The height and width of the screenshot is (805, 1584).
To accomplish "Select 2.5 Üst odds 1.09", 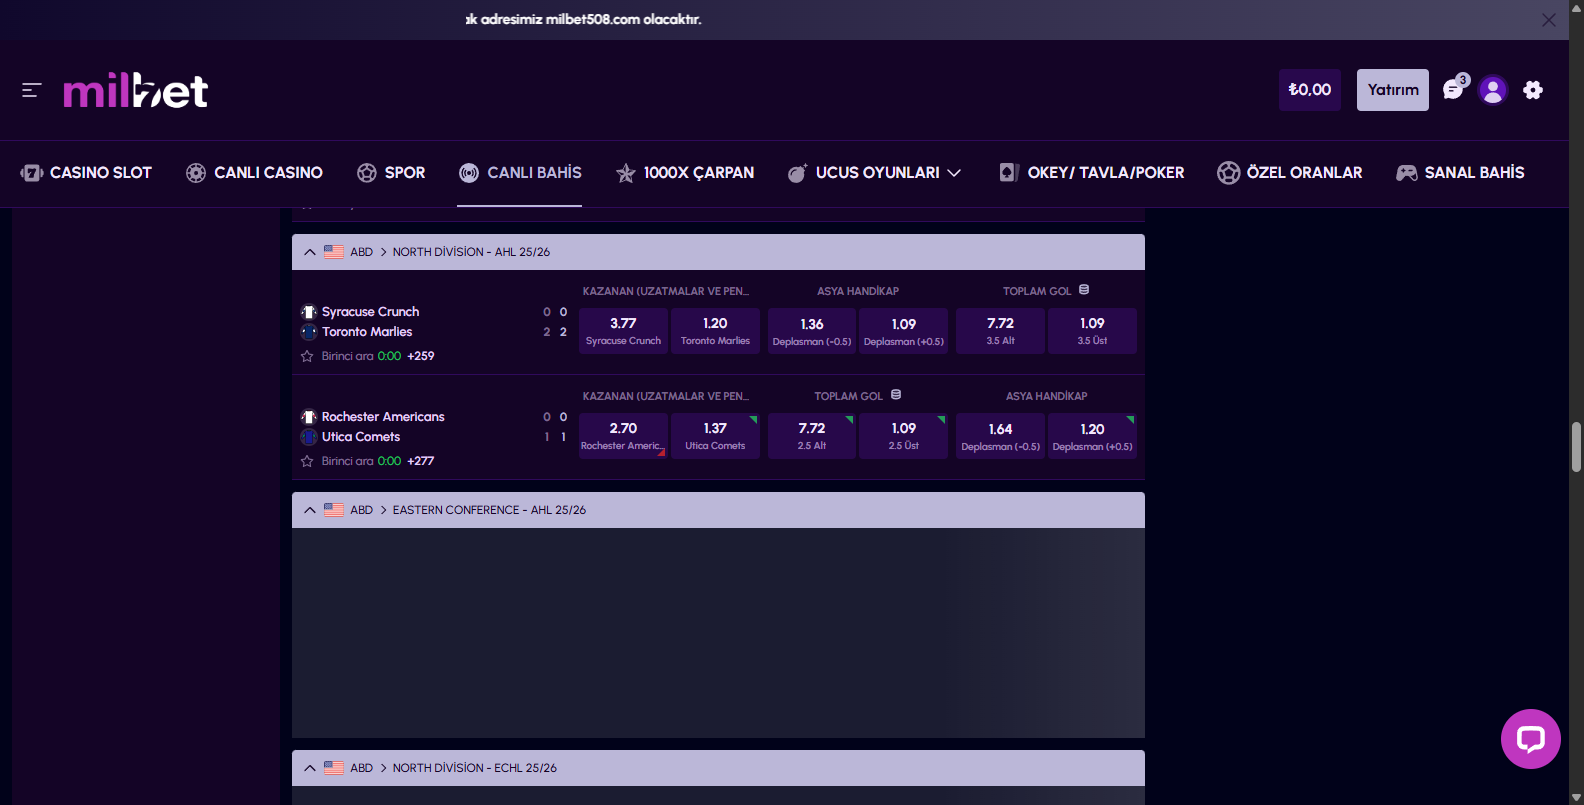I will [904, 436].
